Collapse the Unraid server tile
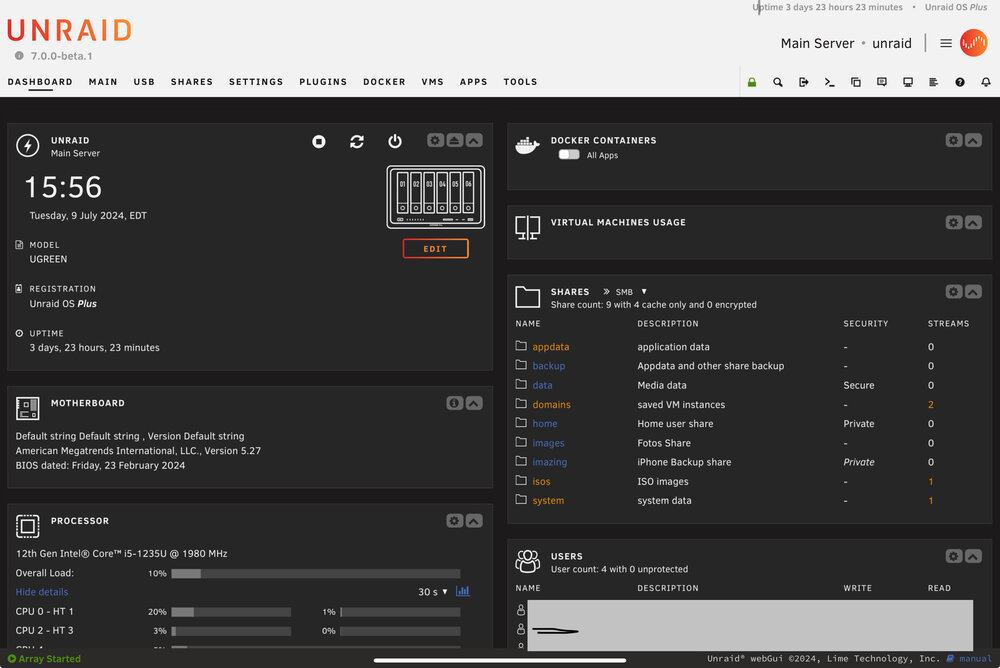The height and width of the screenshot is (668, 1000). click(x=474, y=140)
